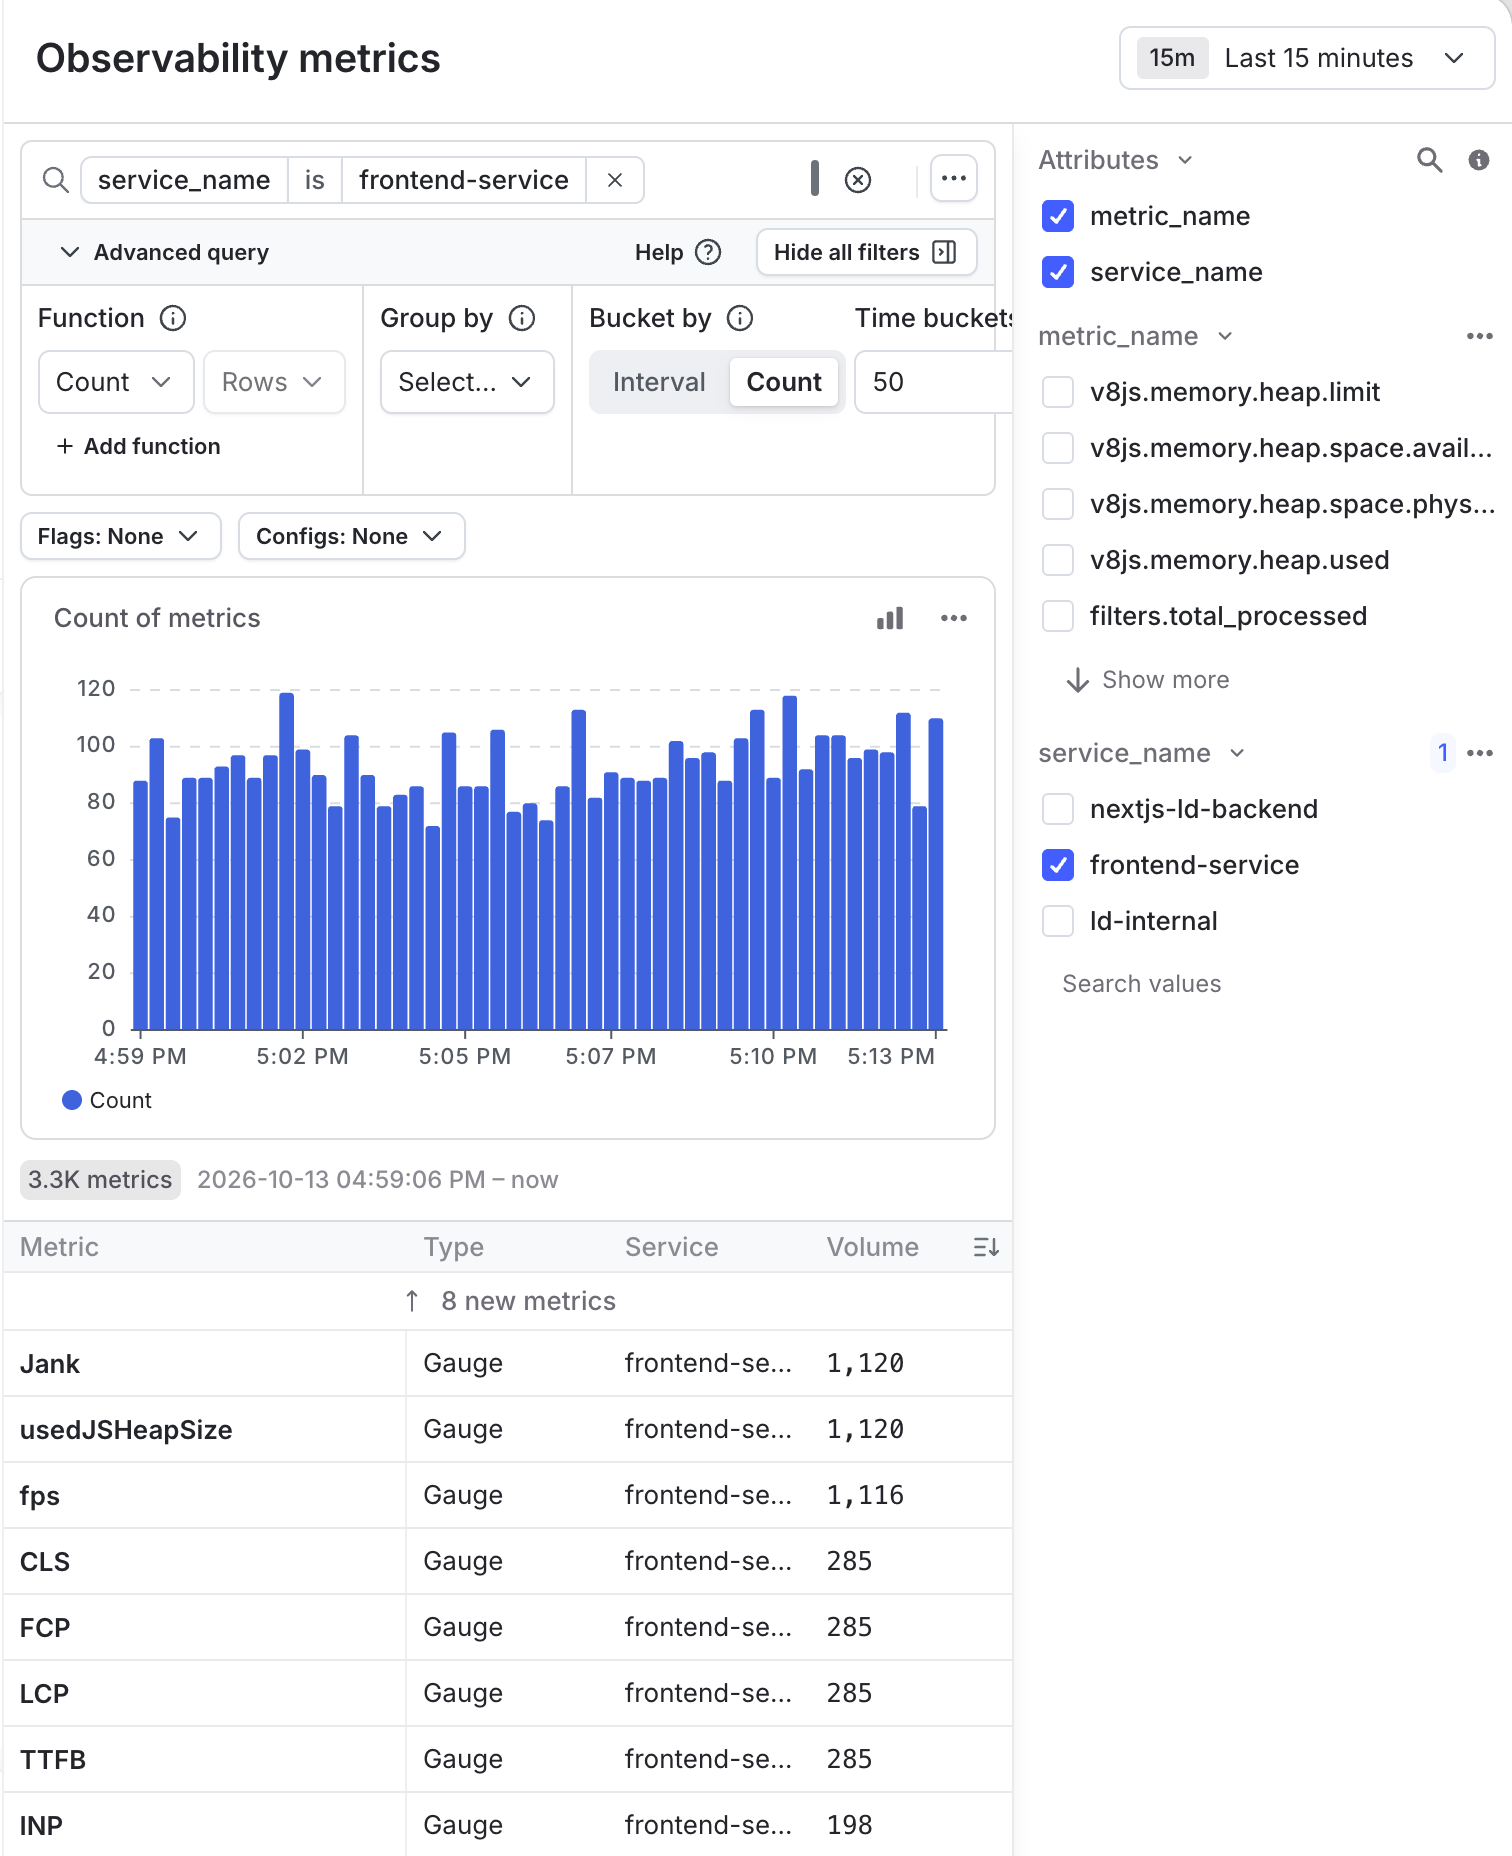
Task: Sort table by Volume column header
Action: tap(872, 1247)
